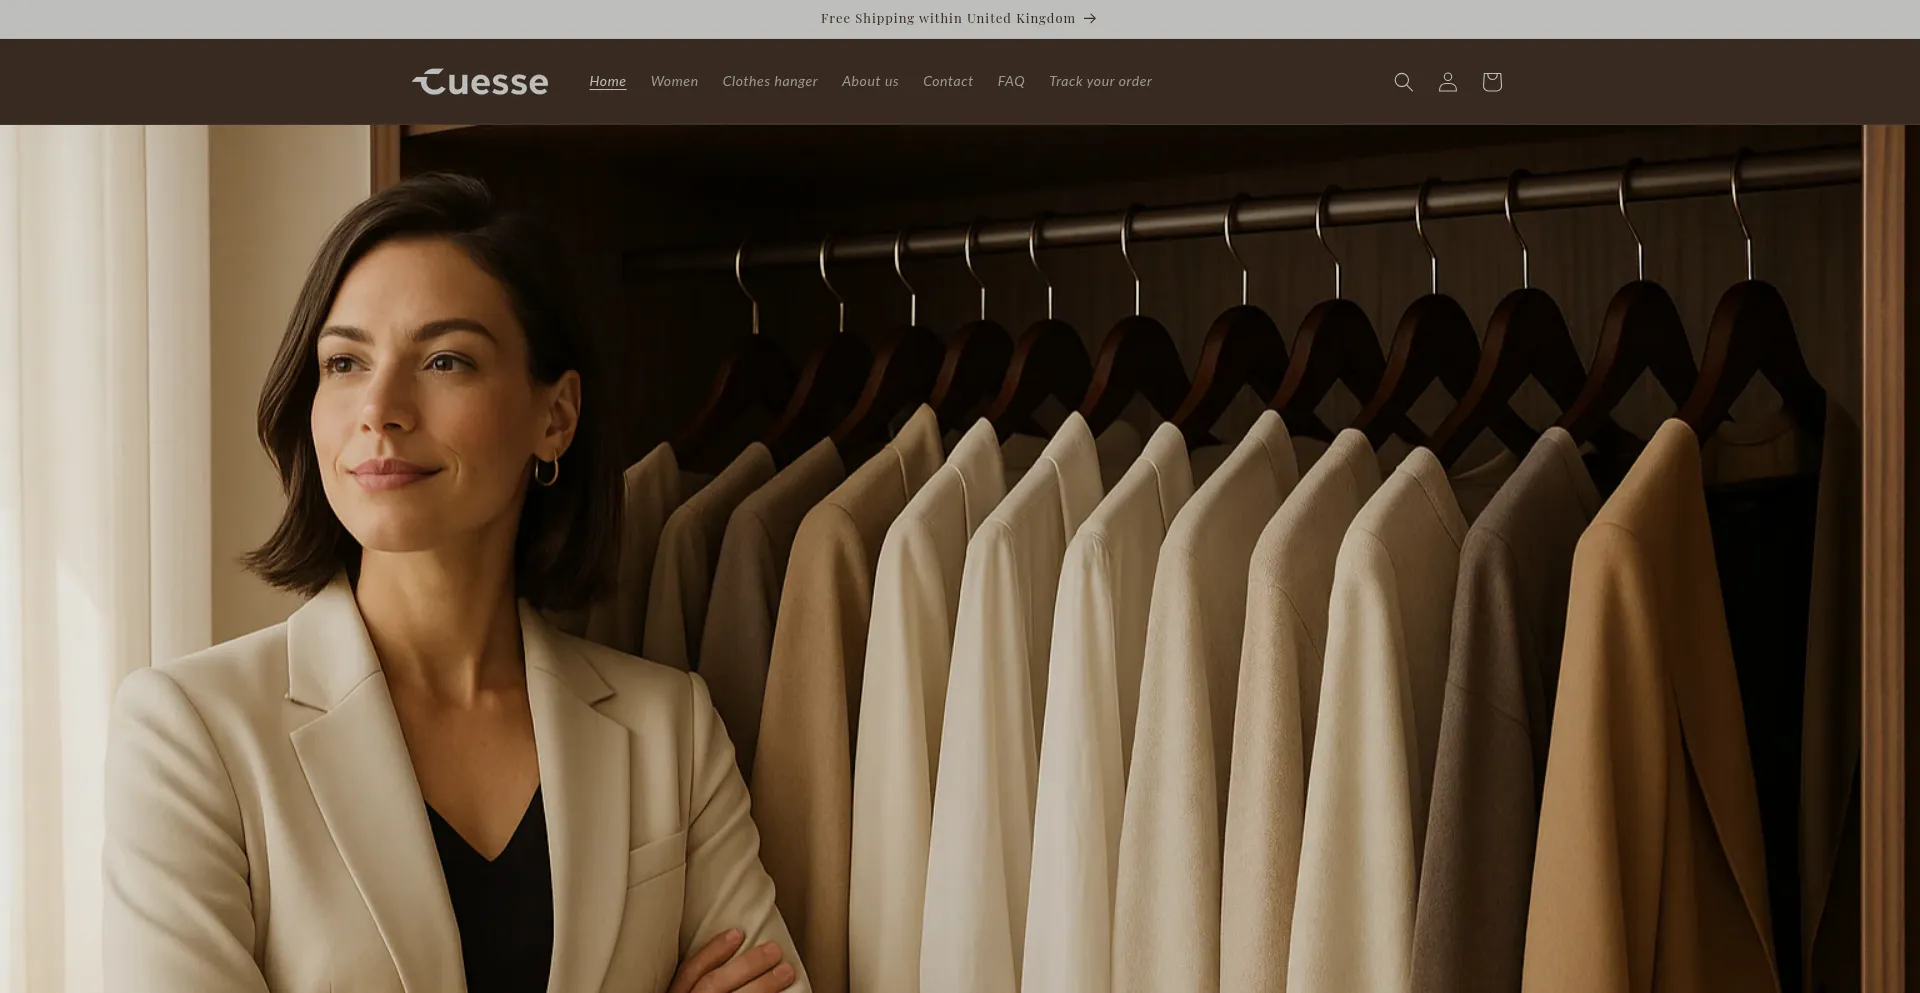The height and width of the screenshot is (993, 1920).
Task: Click the Free Shipping within United Kingdom link
Action: [x=948, y=19]
